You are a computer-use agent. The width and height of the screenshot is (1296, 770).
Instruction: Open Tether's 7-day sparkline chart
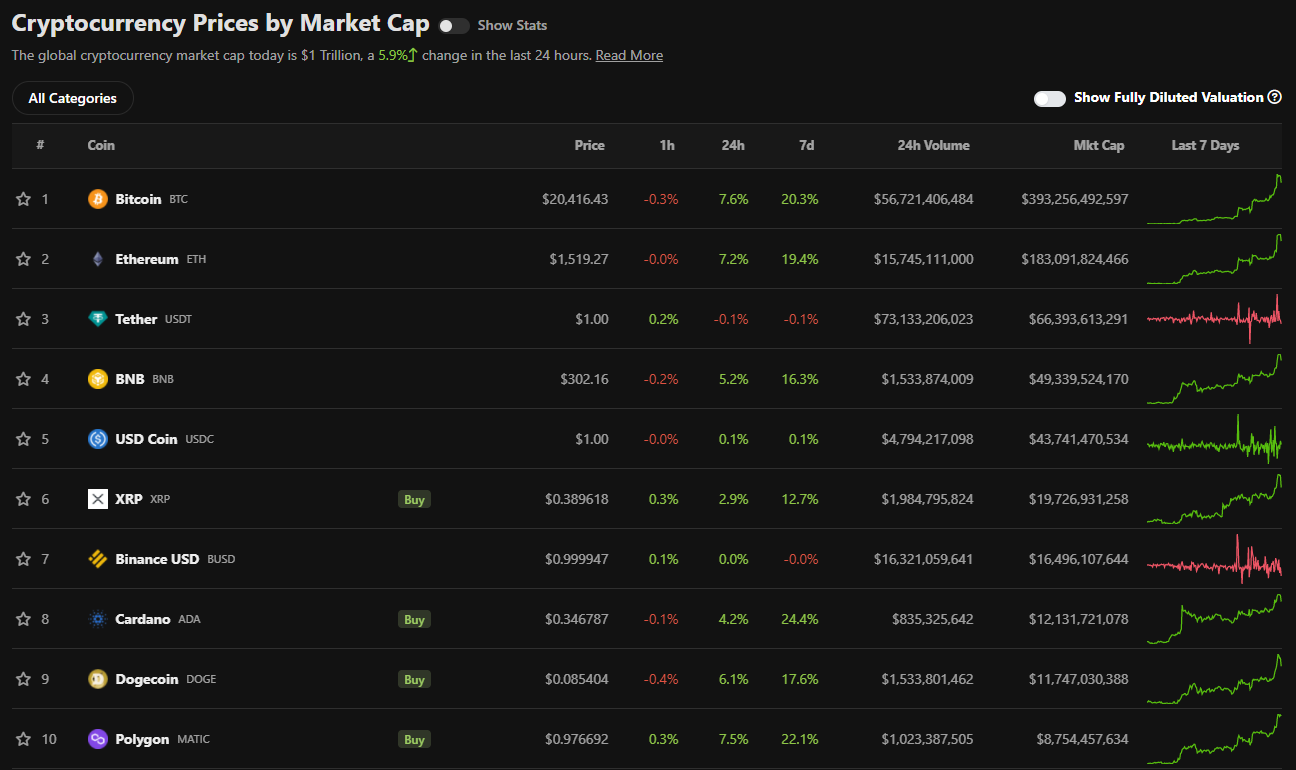click(x=1214, y=319)
